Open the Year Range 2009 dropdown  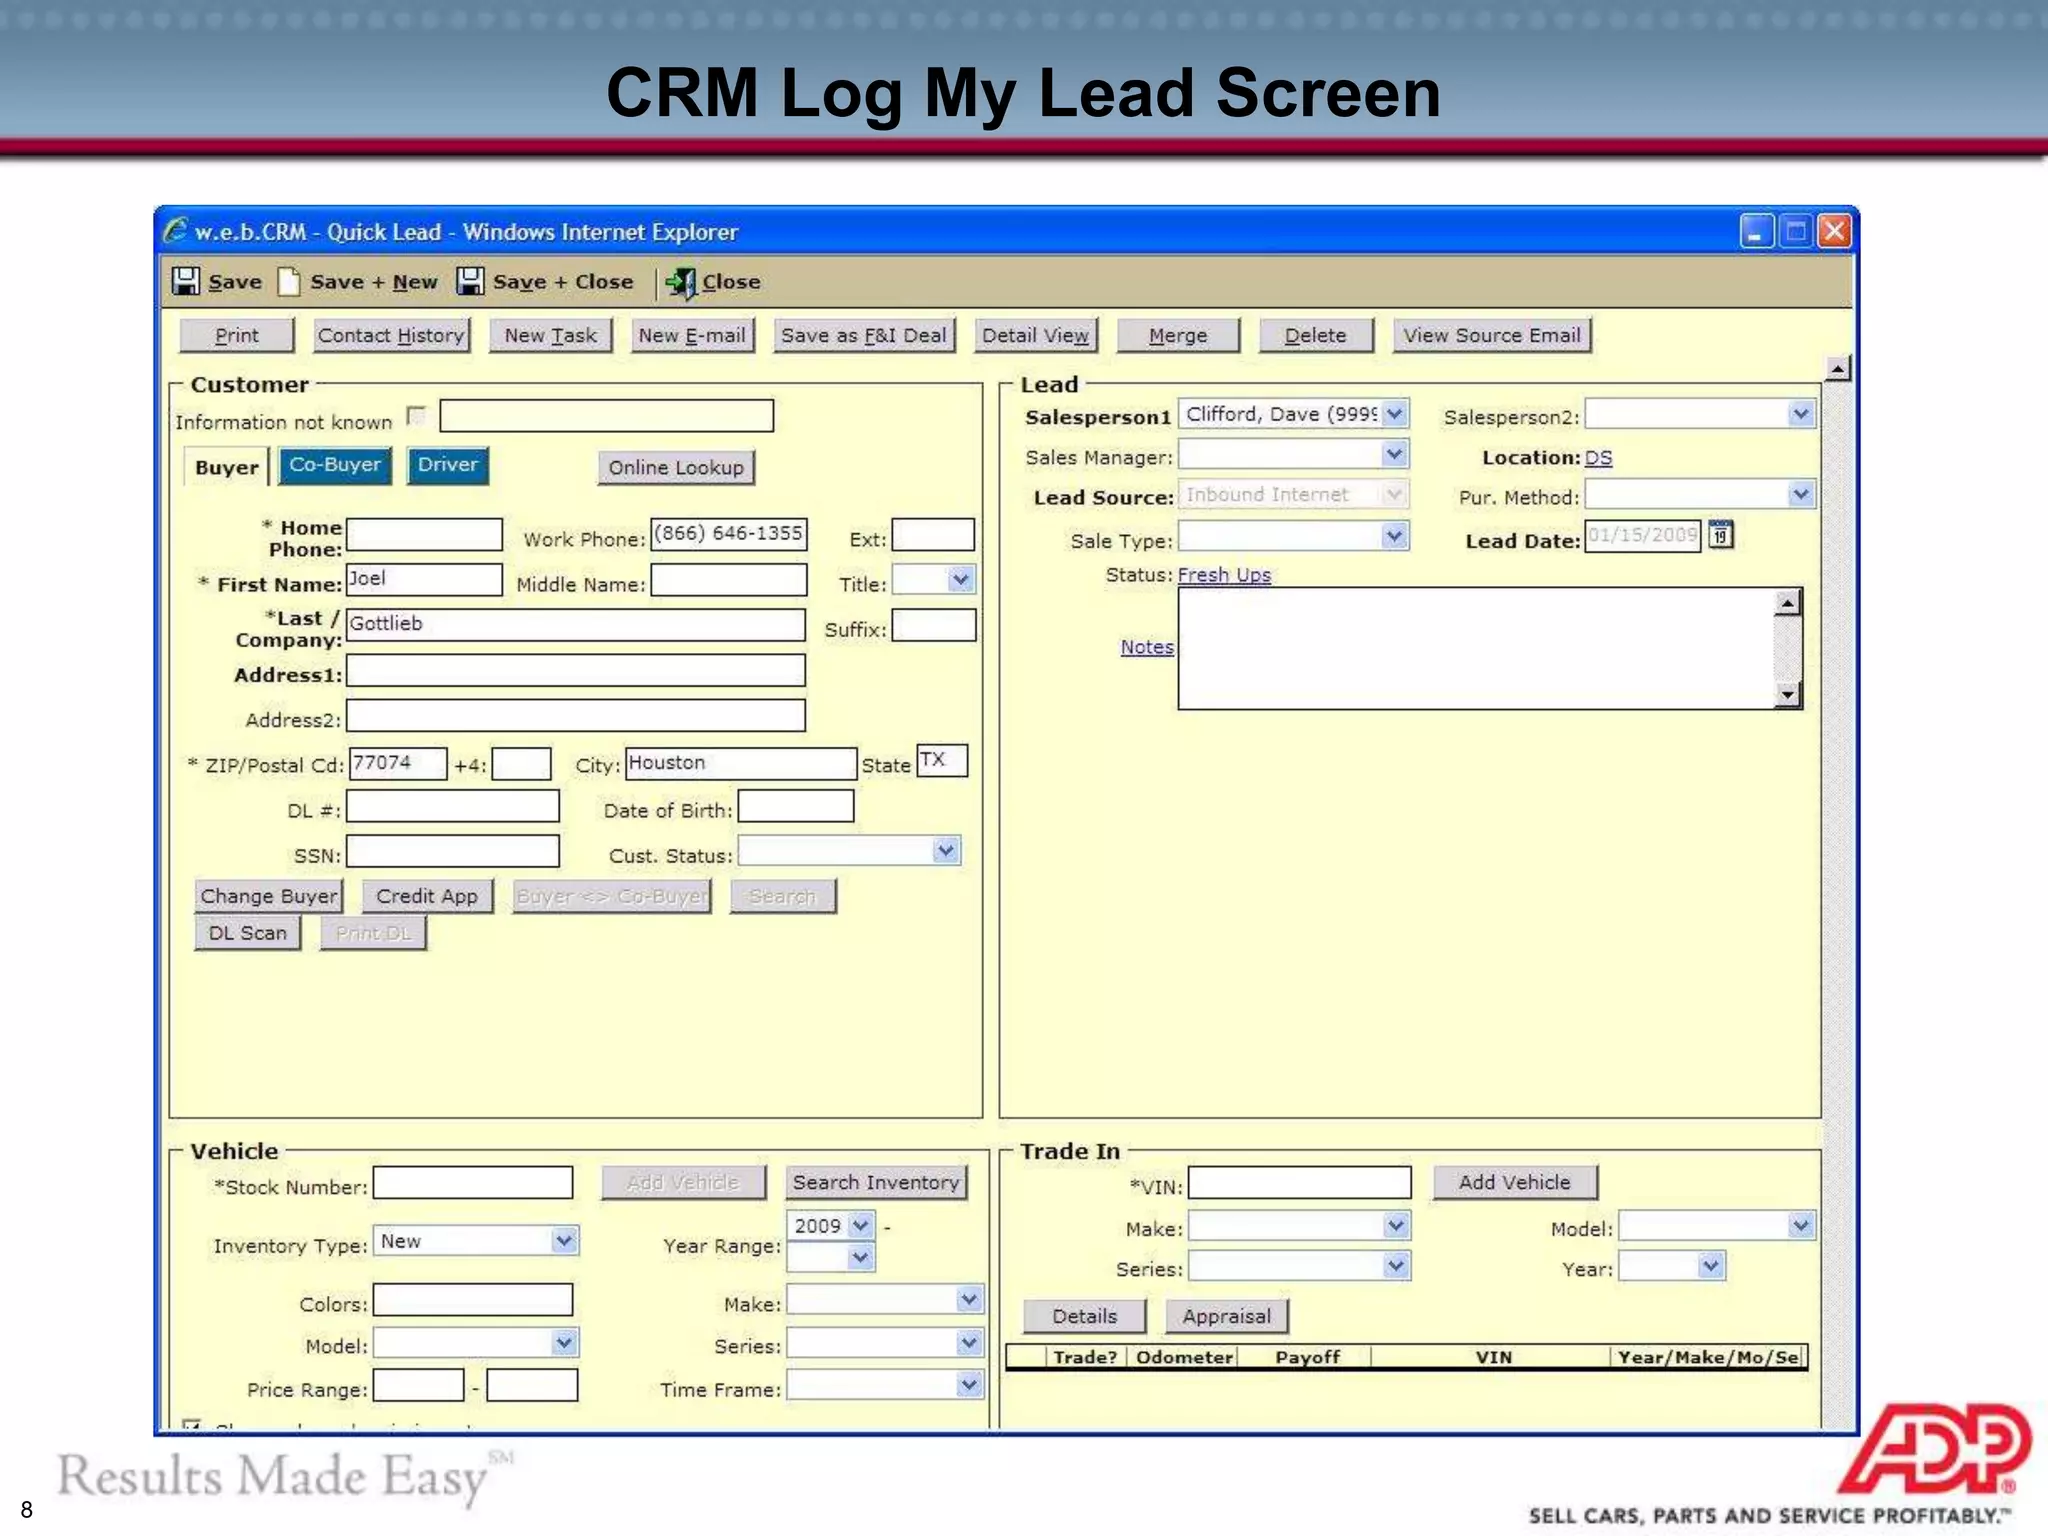860,1226
